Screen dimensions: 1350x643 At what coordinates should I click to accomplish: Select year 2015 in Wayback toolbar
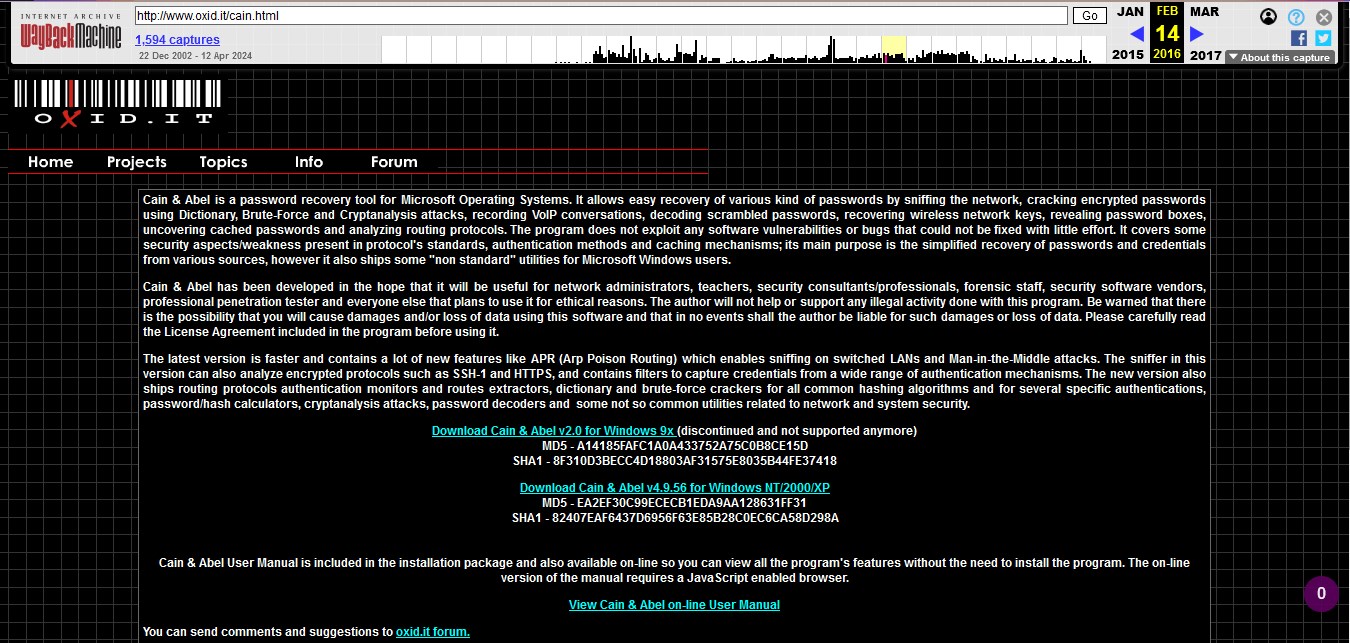pyautogui.click(x=1128, y=55)
